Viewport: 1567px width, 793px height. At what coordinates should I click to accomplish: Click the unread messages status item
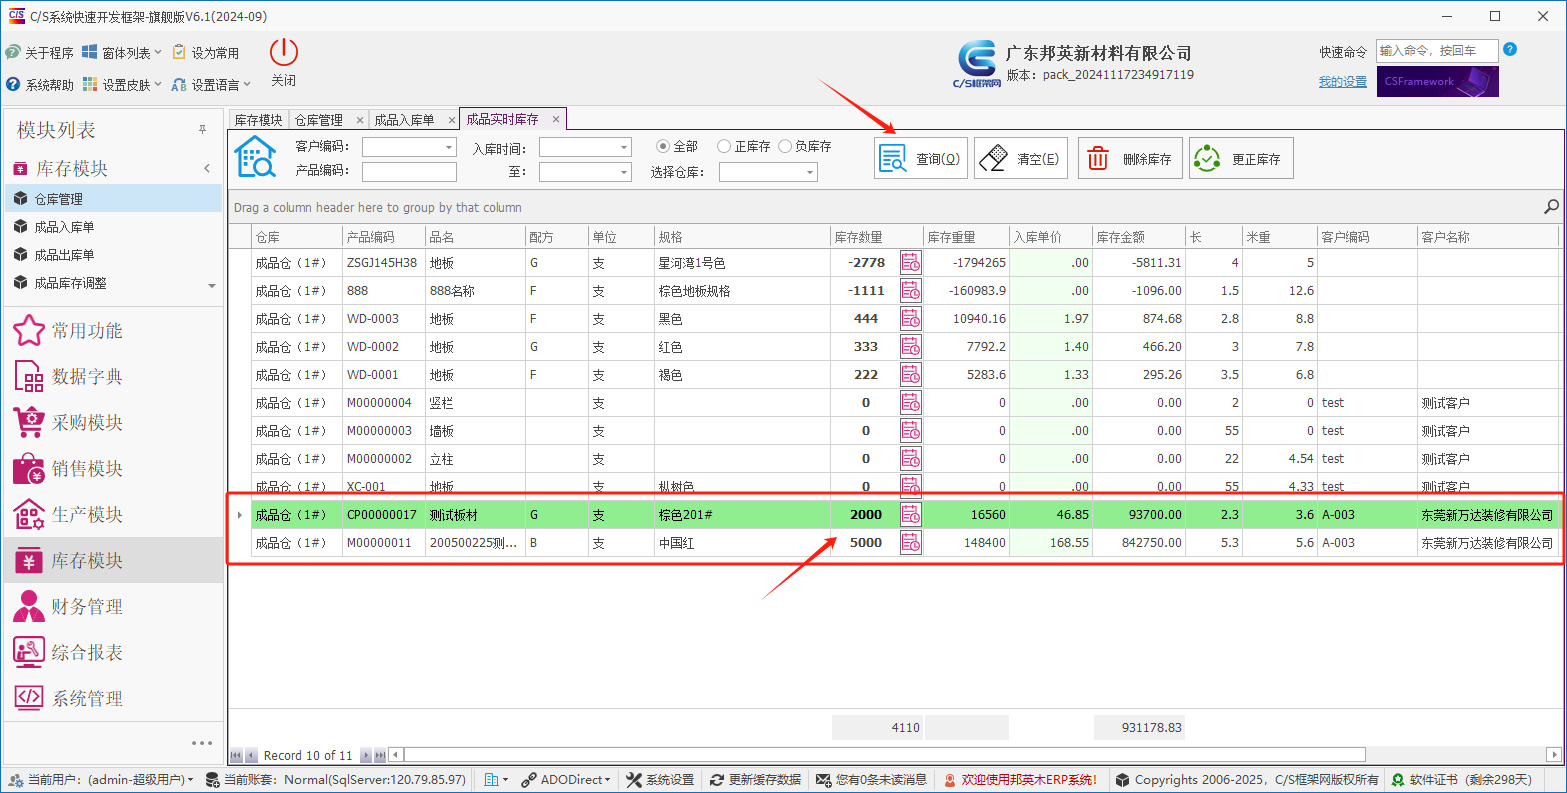point(870,780)
